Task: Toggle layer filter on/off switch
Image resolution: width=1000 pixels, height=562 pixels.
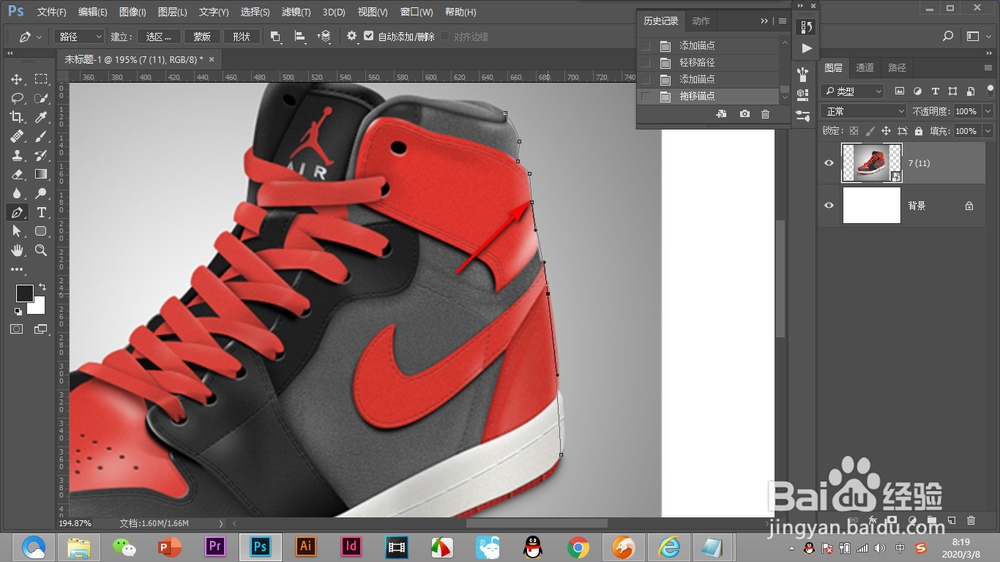Action: 990,89
